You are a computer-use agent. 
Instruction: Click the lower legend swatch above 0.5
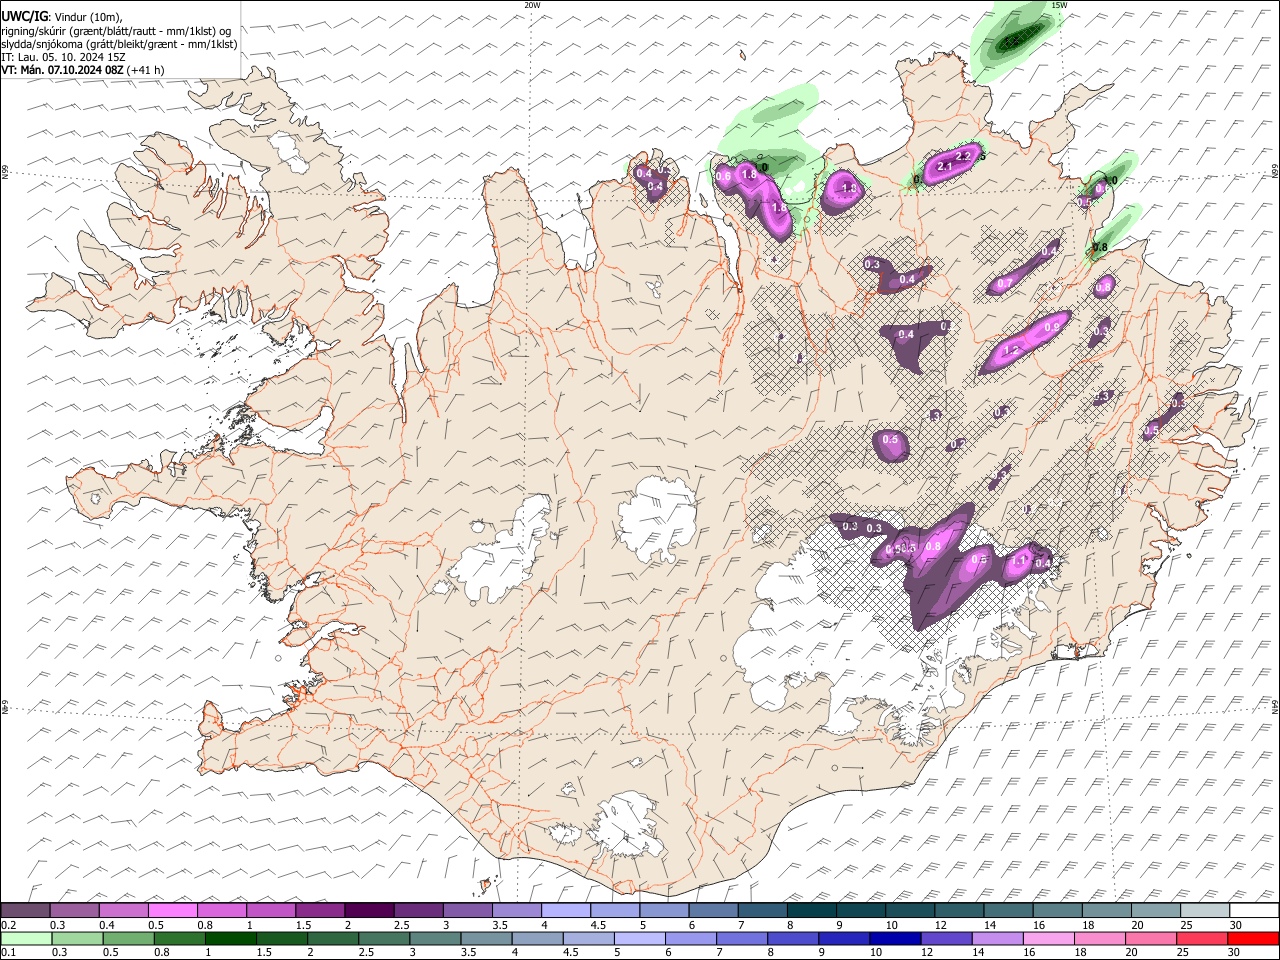[x=128, y=939]
